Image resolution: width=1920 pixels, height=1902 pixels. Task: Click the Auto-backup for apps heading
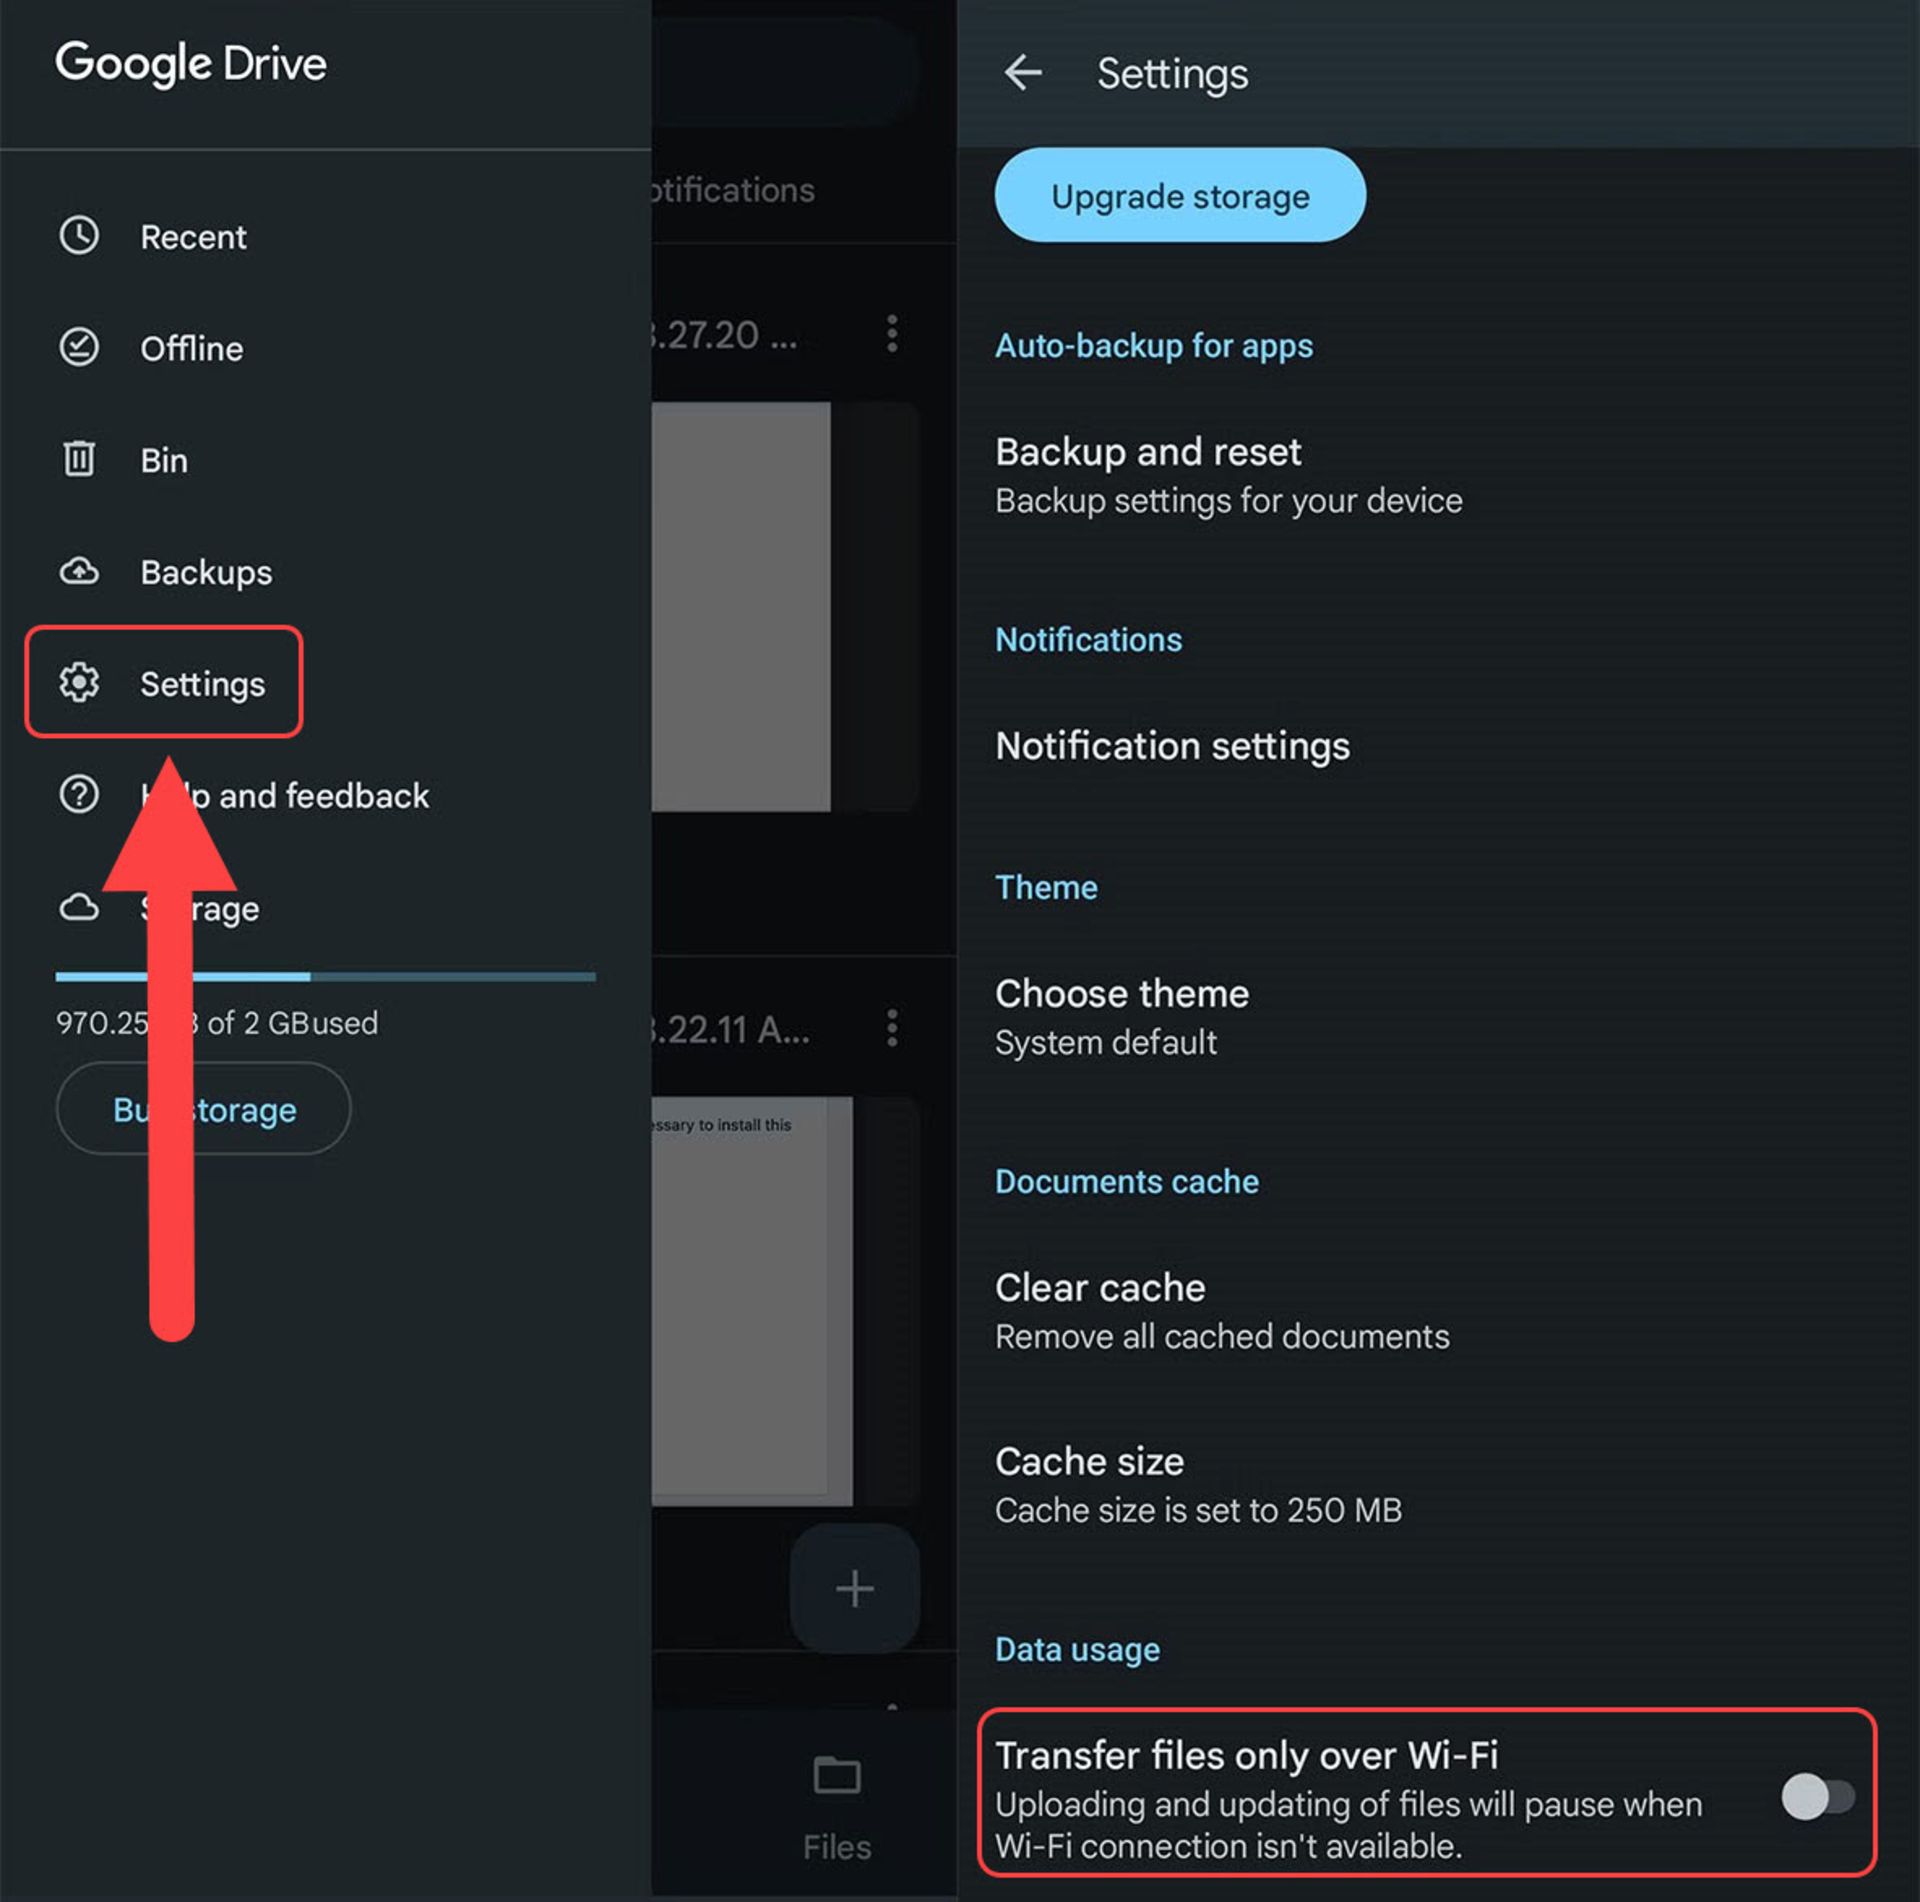(x=1154, y=346)
